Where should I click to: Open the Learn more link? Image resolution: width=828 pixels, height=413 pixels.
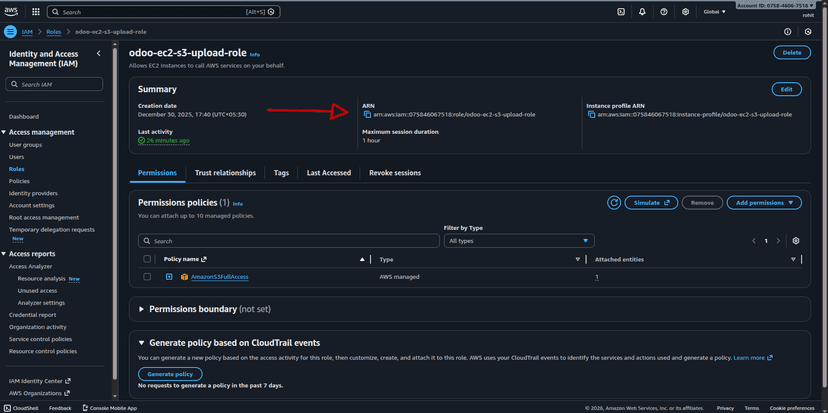pos(753,358)
